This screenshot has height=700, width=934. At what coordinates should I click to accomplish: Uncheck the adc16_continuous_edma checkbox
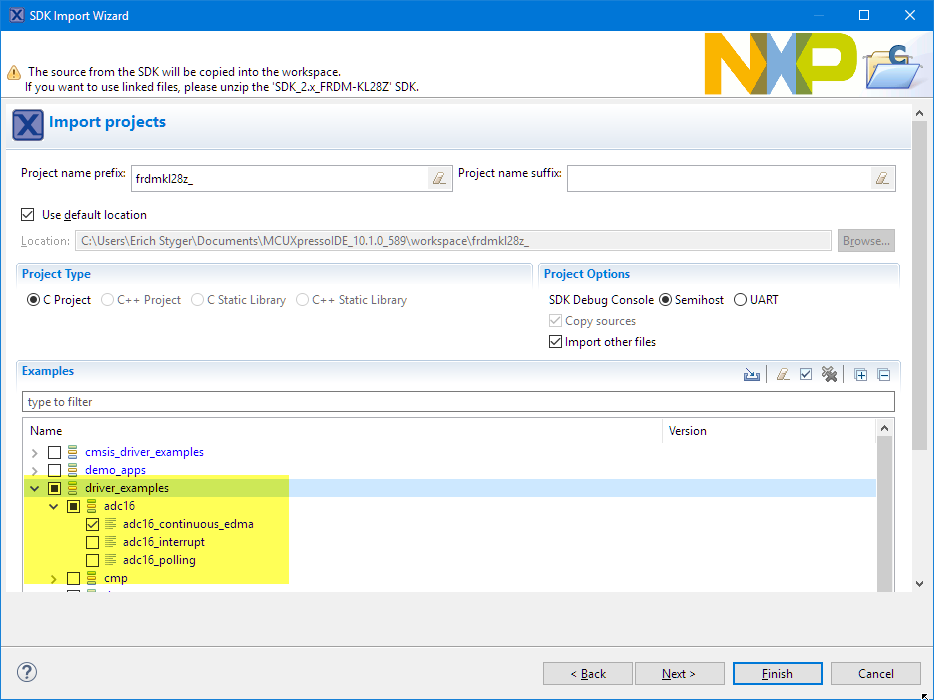click(92, 524)
